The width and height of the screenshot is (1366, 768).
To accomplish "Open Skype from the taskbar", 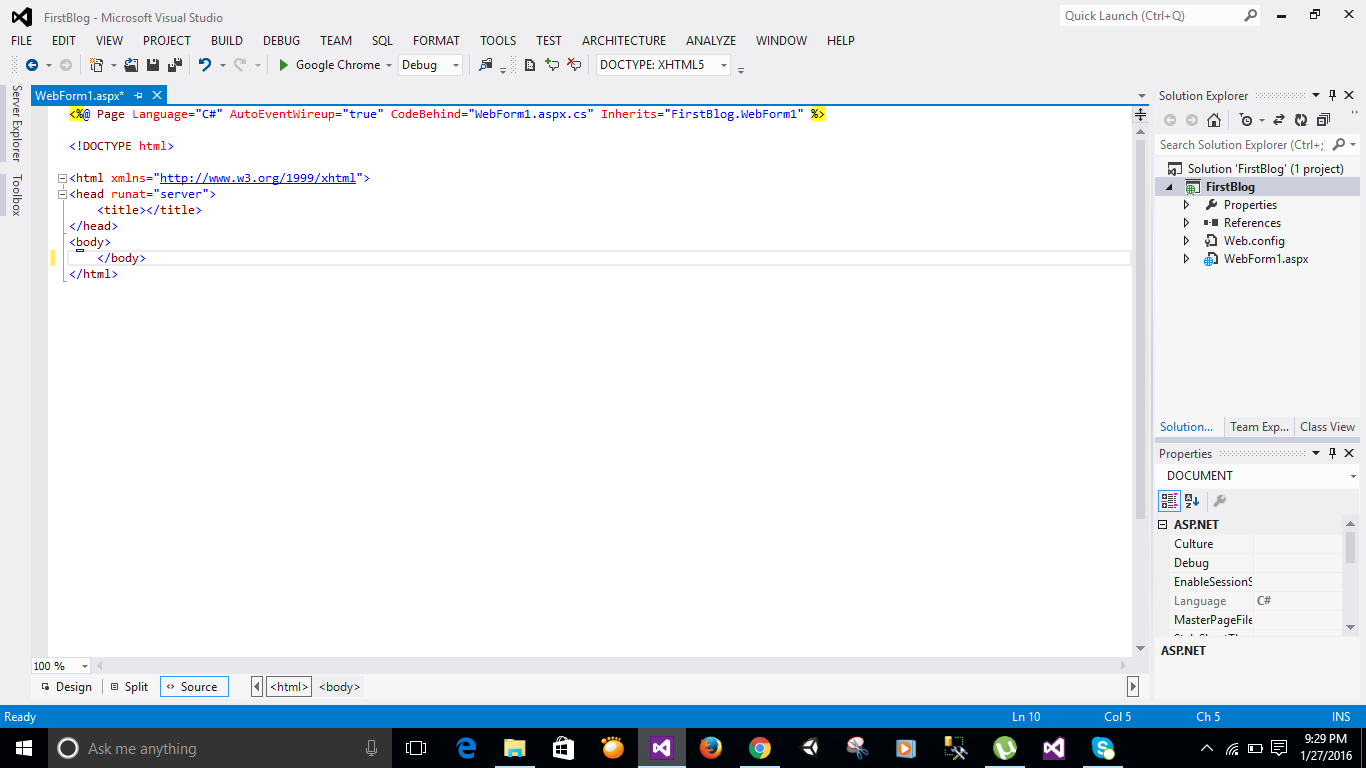I will (1103, 748).
